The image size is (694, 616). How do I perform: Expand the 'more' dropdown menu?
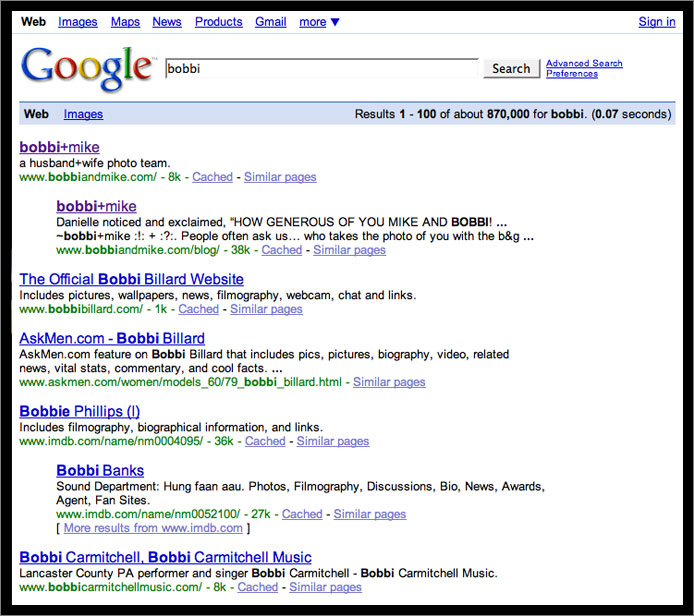(319, 22)
